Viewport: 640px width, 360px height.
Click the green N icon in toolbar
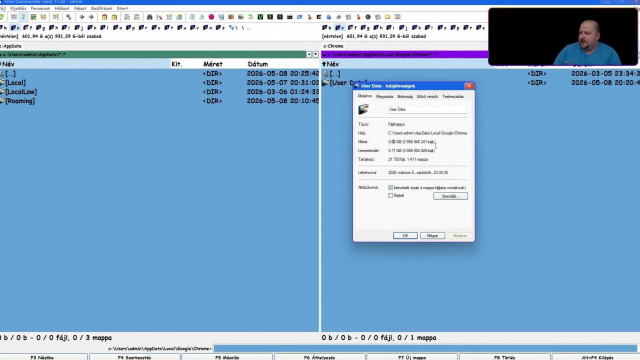260,17
